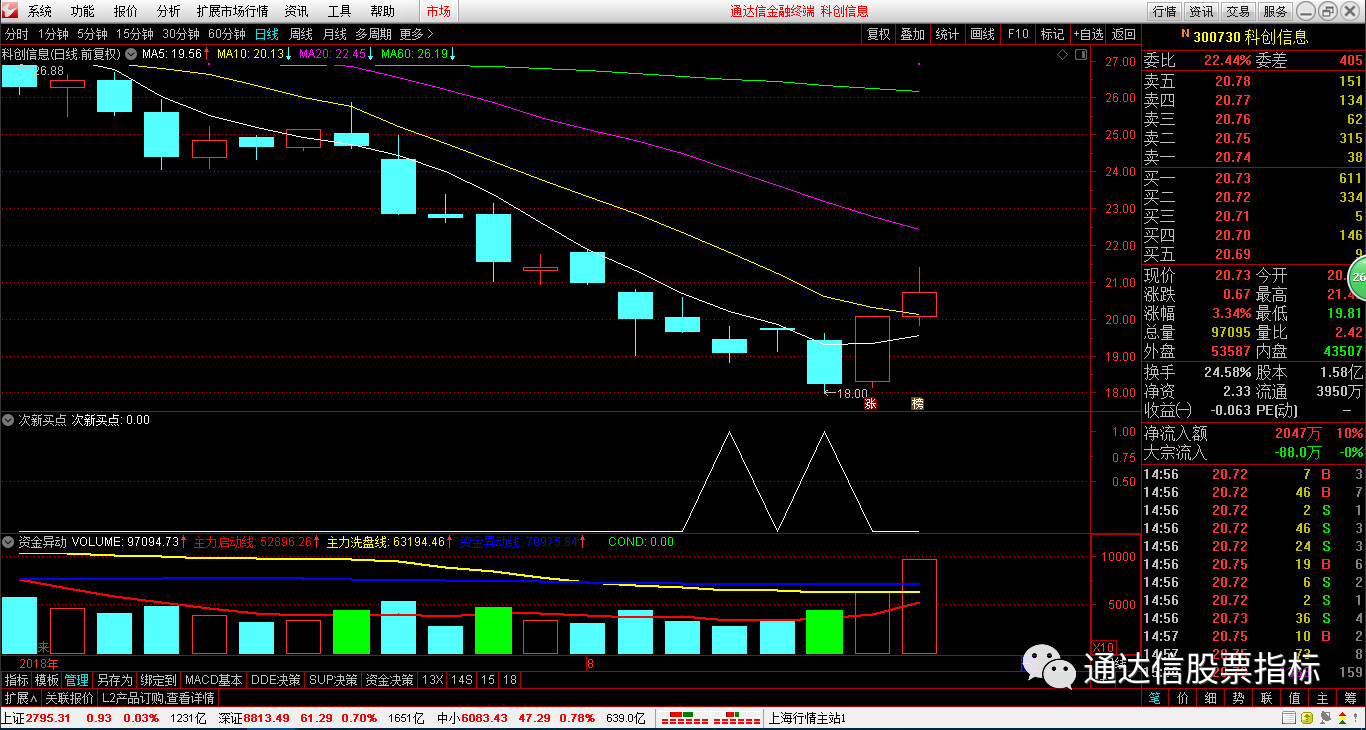Select the 日线 period tab
Viewport: 1366px width, 730px height.
[267, 34]
